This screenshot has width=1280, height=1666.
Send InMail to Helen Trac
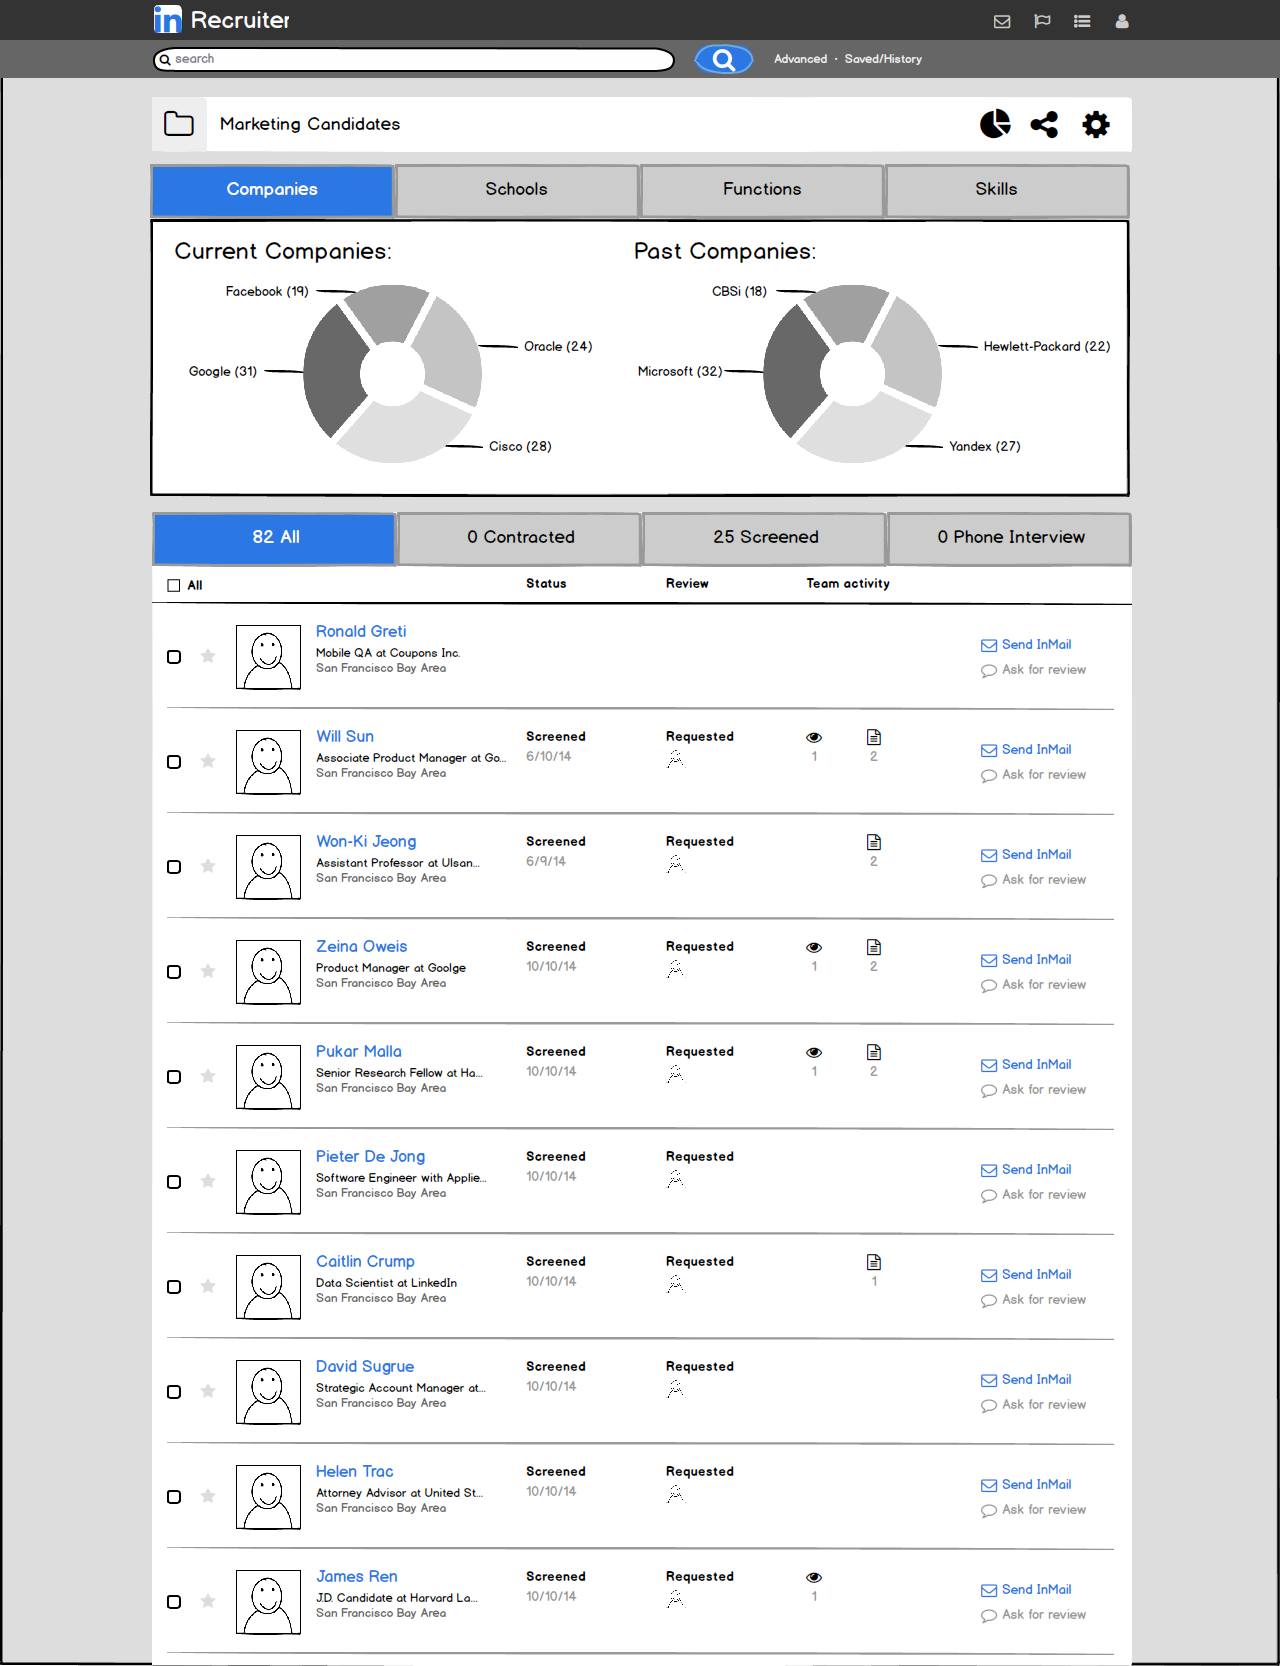[1026, 1485]
